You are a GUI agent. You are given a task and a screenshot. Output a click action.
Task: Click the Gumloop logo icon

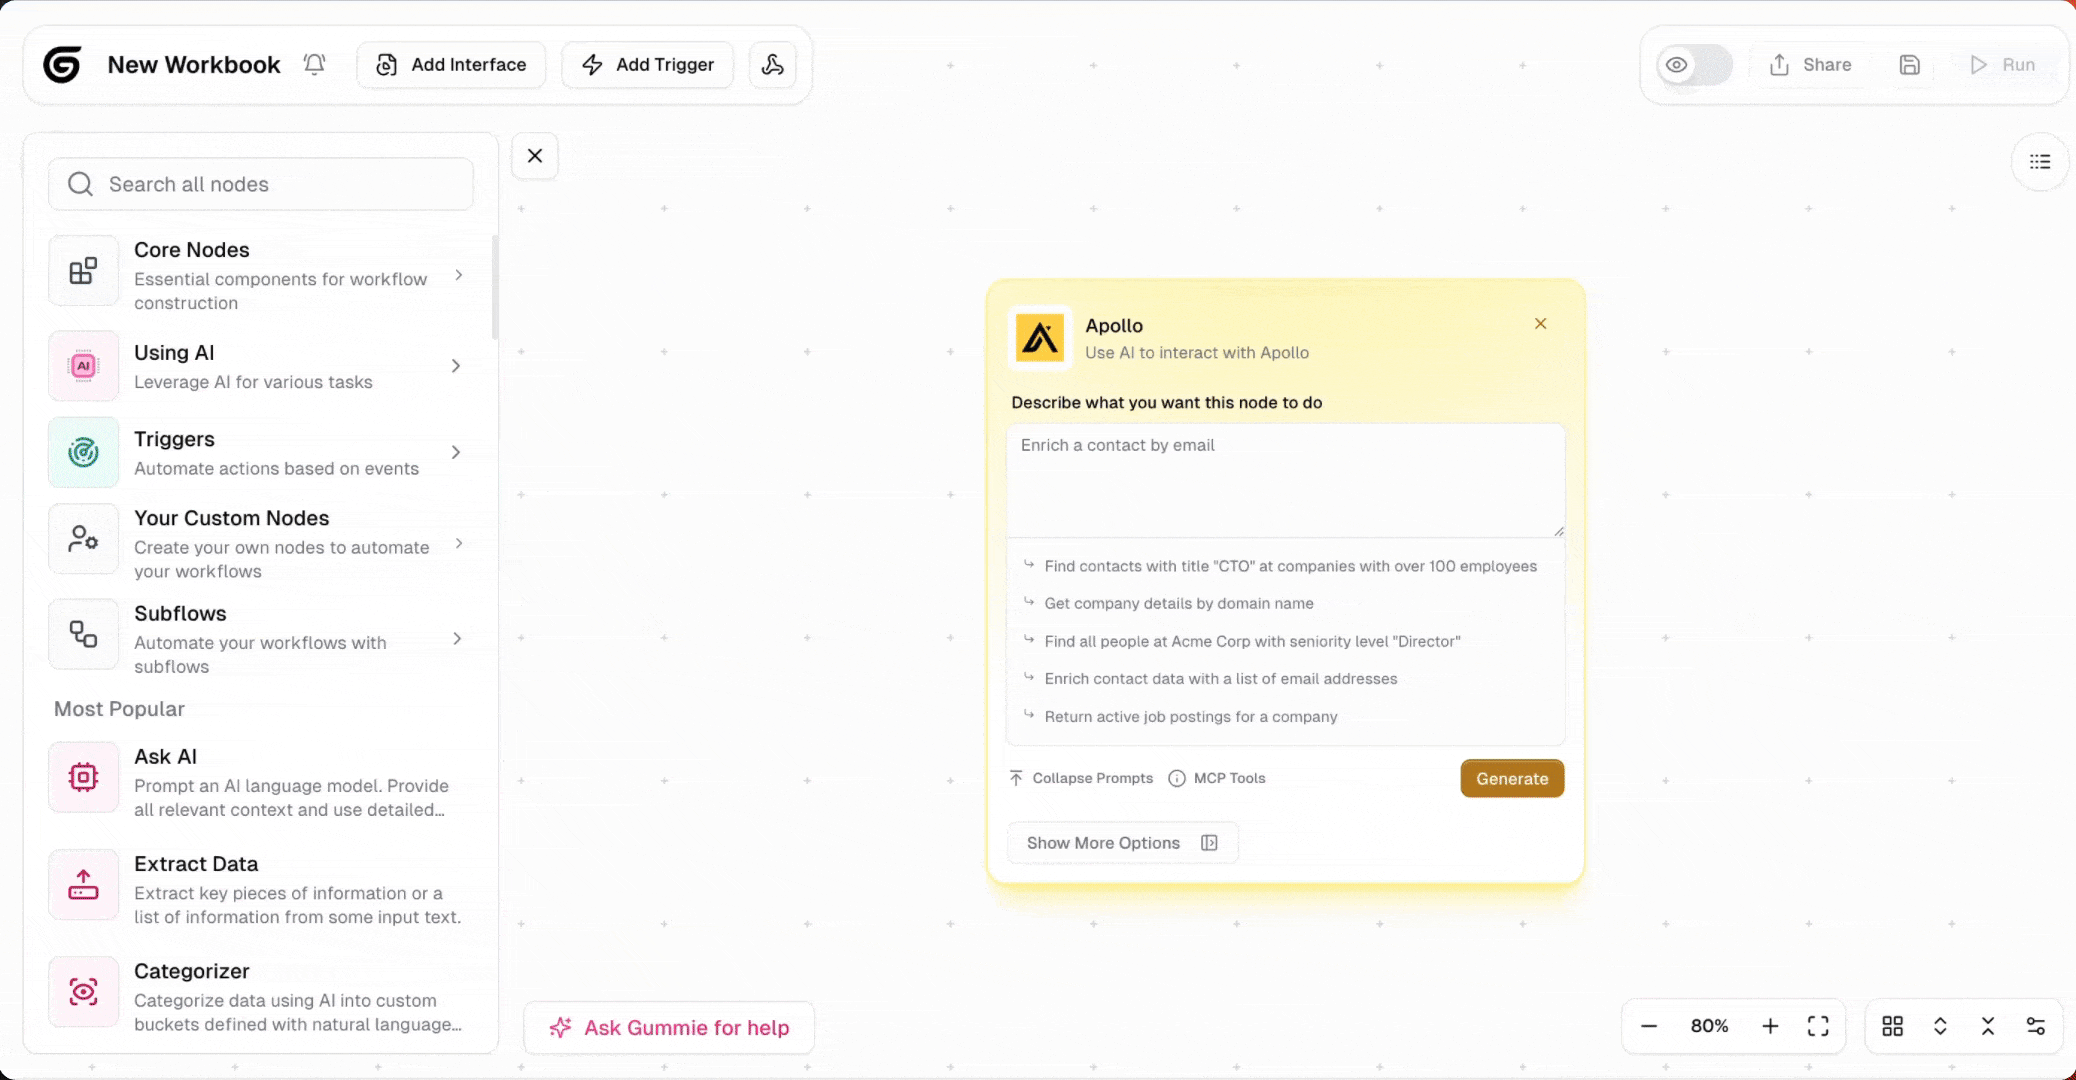tap(62, 65)
